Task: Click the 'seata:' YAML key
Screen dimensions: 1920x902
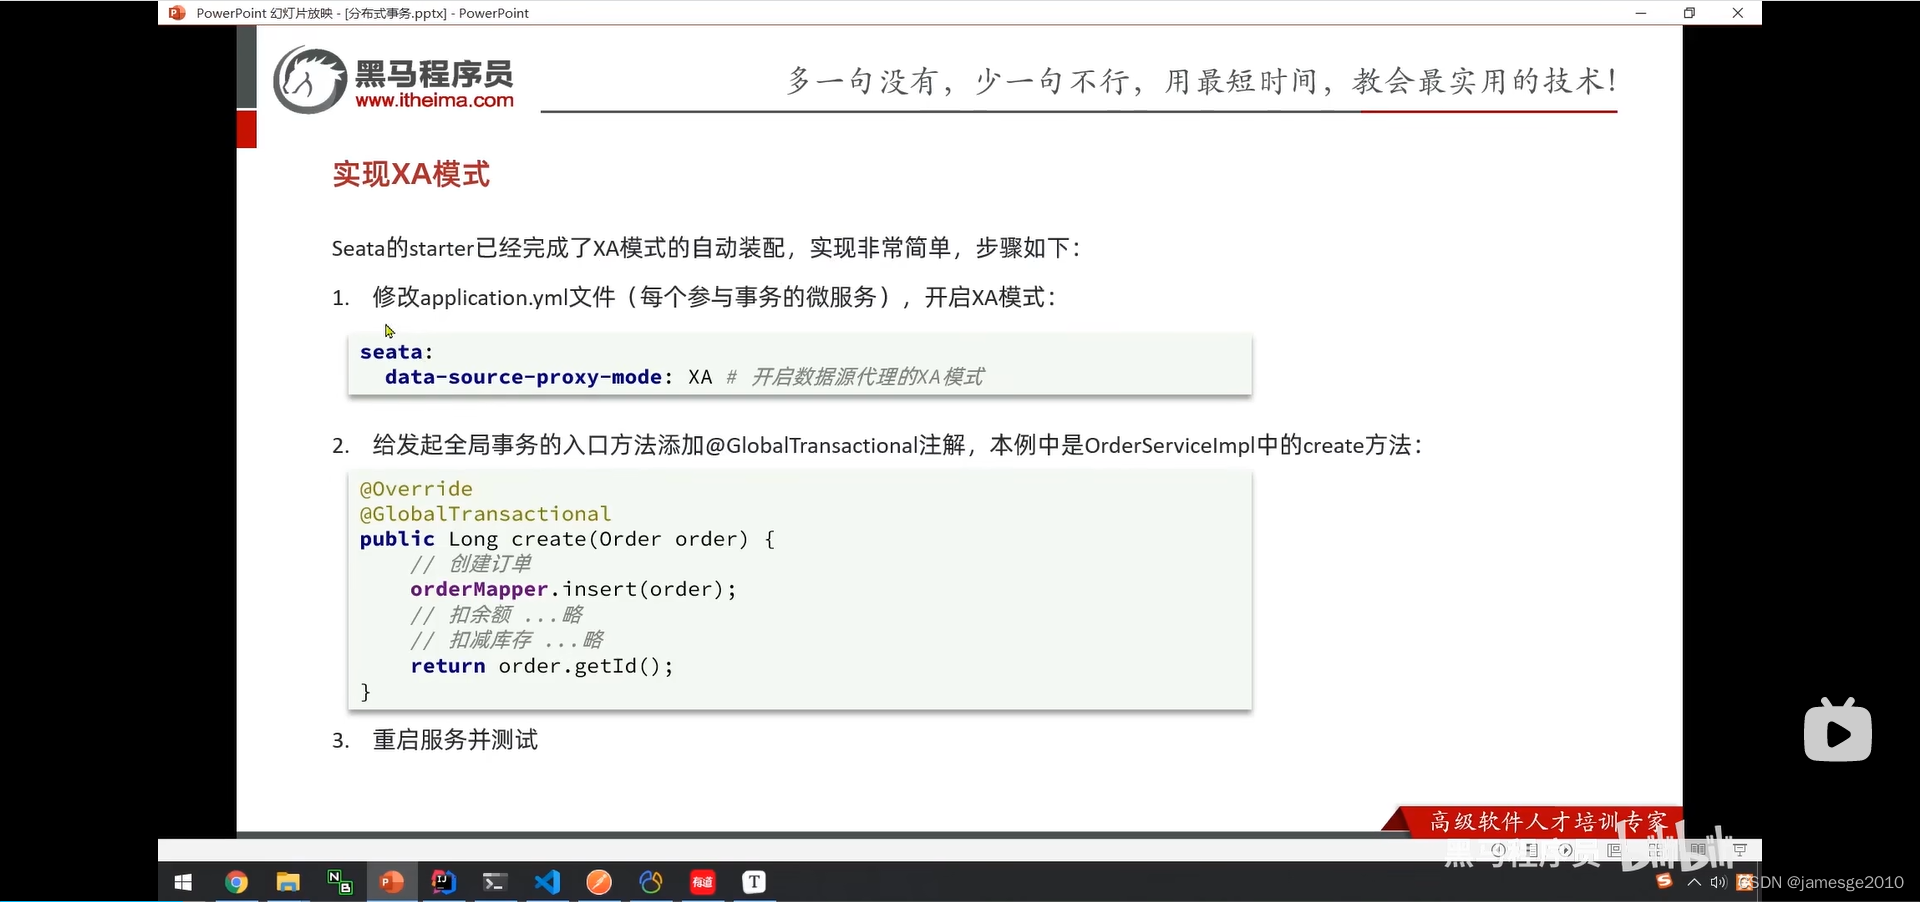Action: tap(396, 352)
